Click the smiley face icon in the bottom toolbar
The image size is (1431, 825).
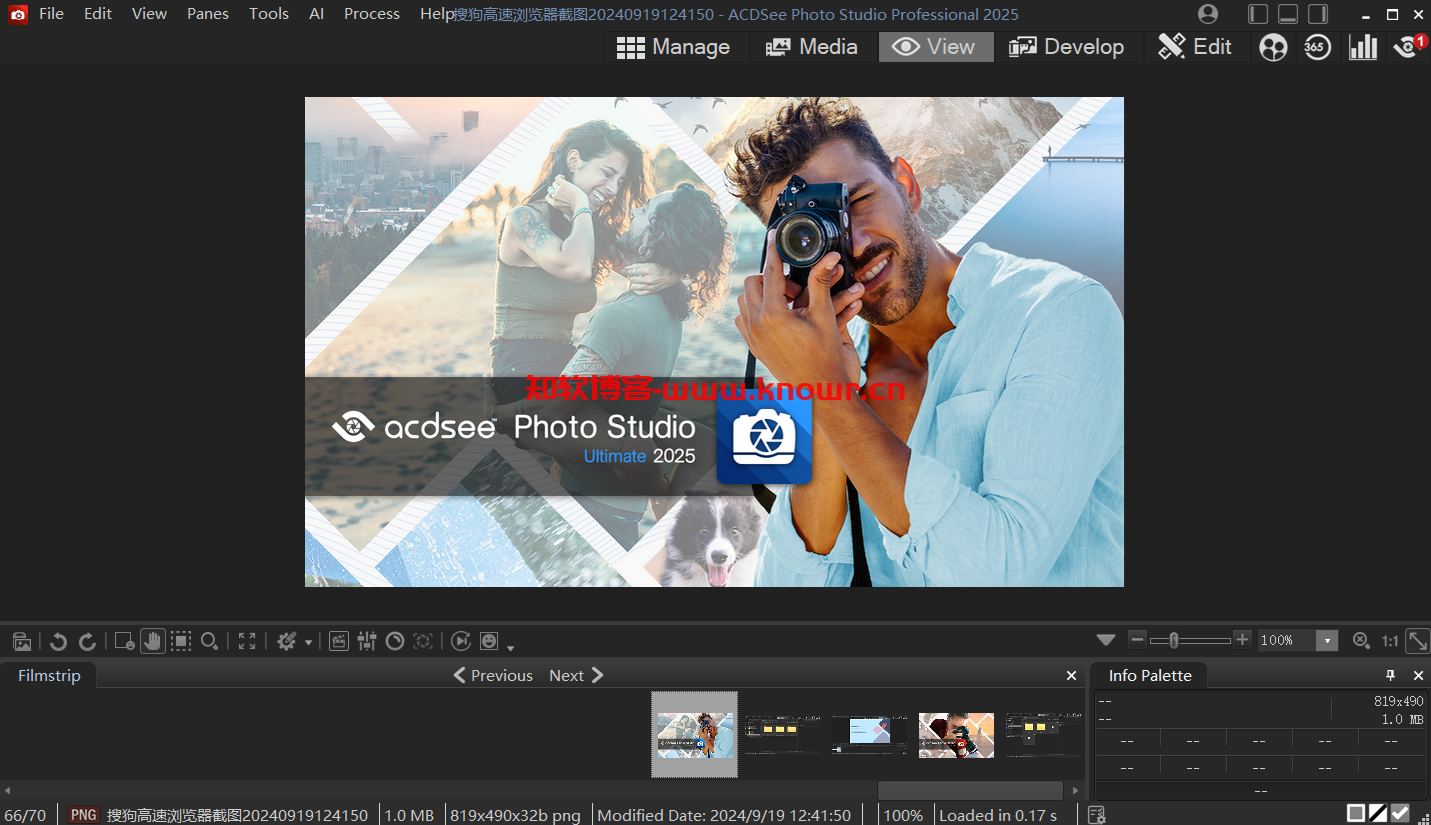489,641
